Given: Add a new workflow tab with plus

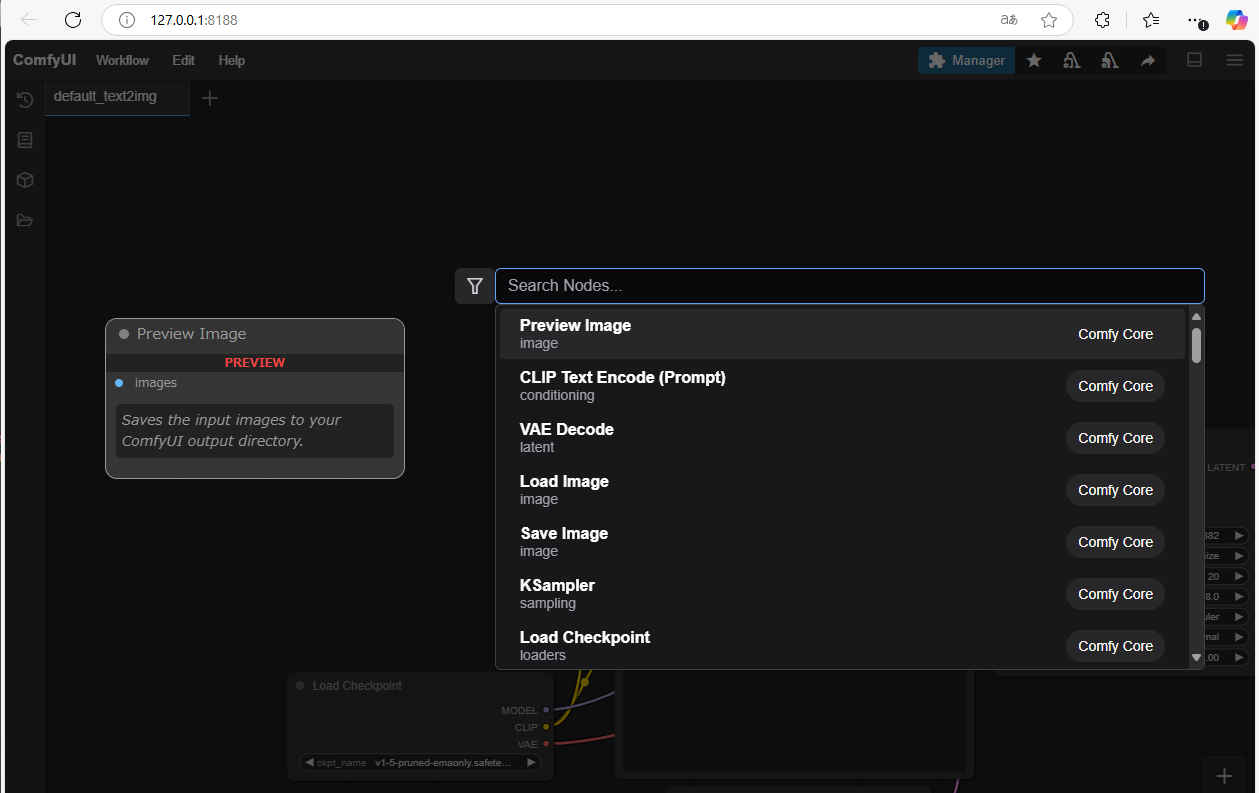Looking at the screenshot, I should [x=210, y=98].
